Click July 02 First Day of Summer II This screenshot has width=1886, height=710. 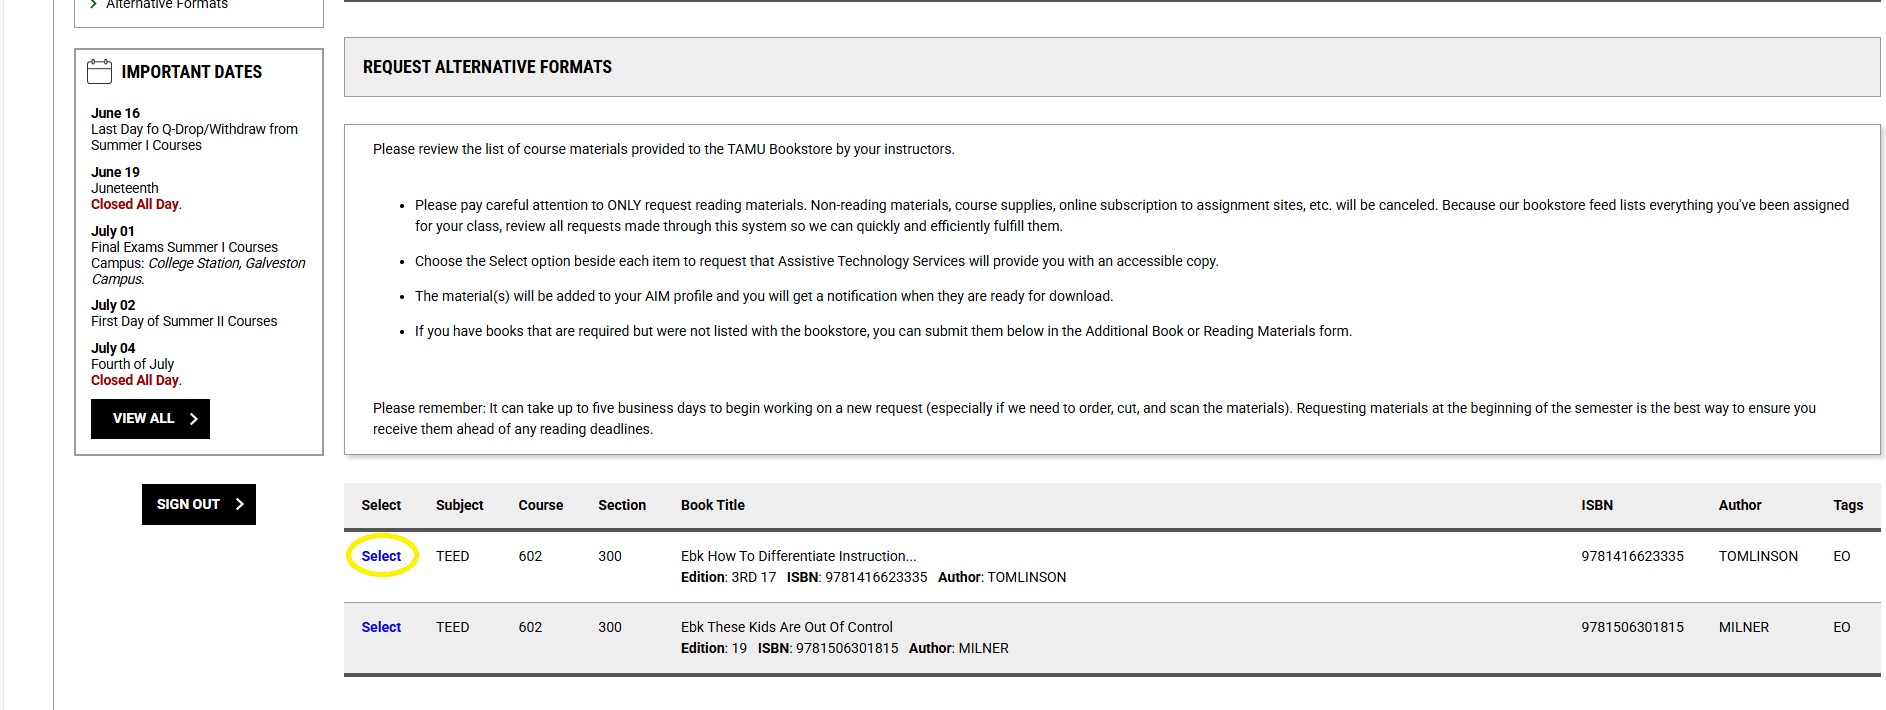[184, 313]
